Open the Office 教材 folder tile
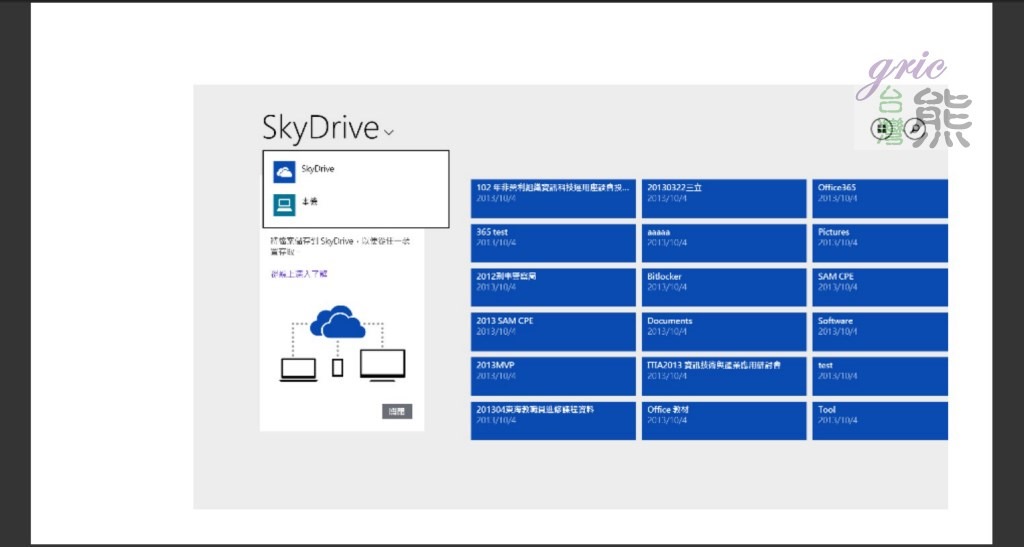This screenshot has width=1024, height=547. pos(724,420)
